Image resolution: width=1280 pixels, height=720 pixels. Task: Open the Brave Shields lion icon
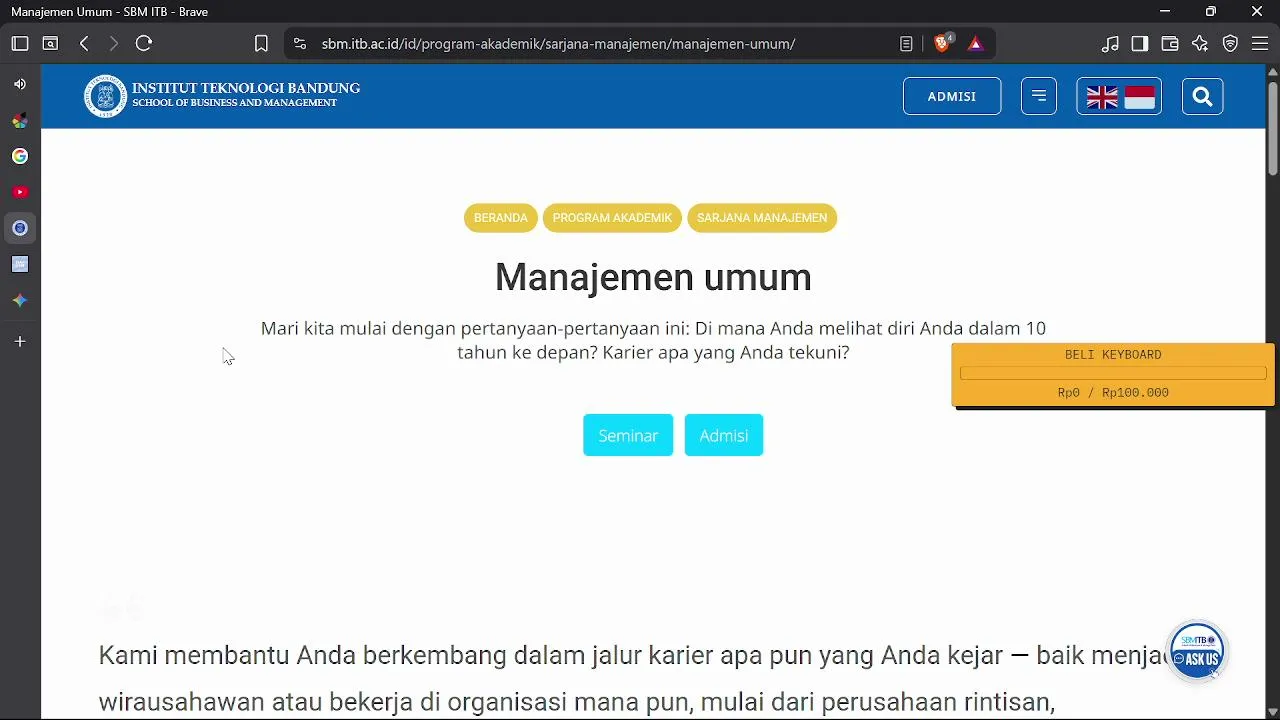pos(942,43)
